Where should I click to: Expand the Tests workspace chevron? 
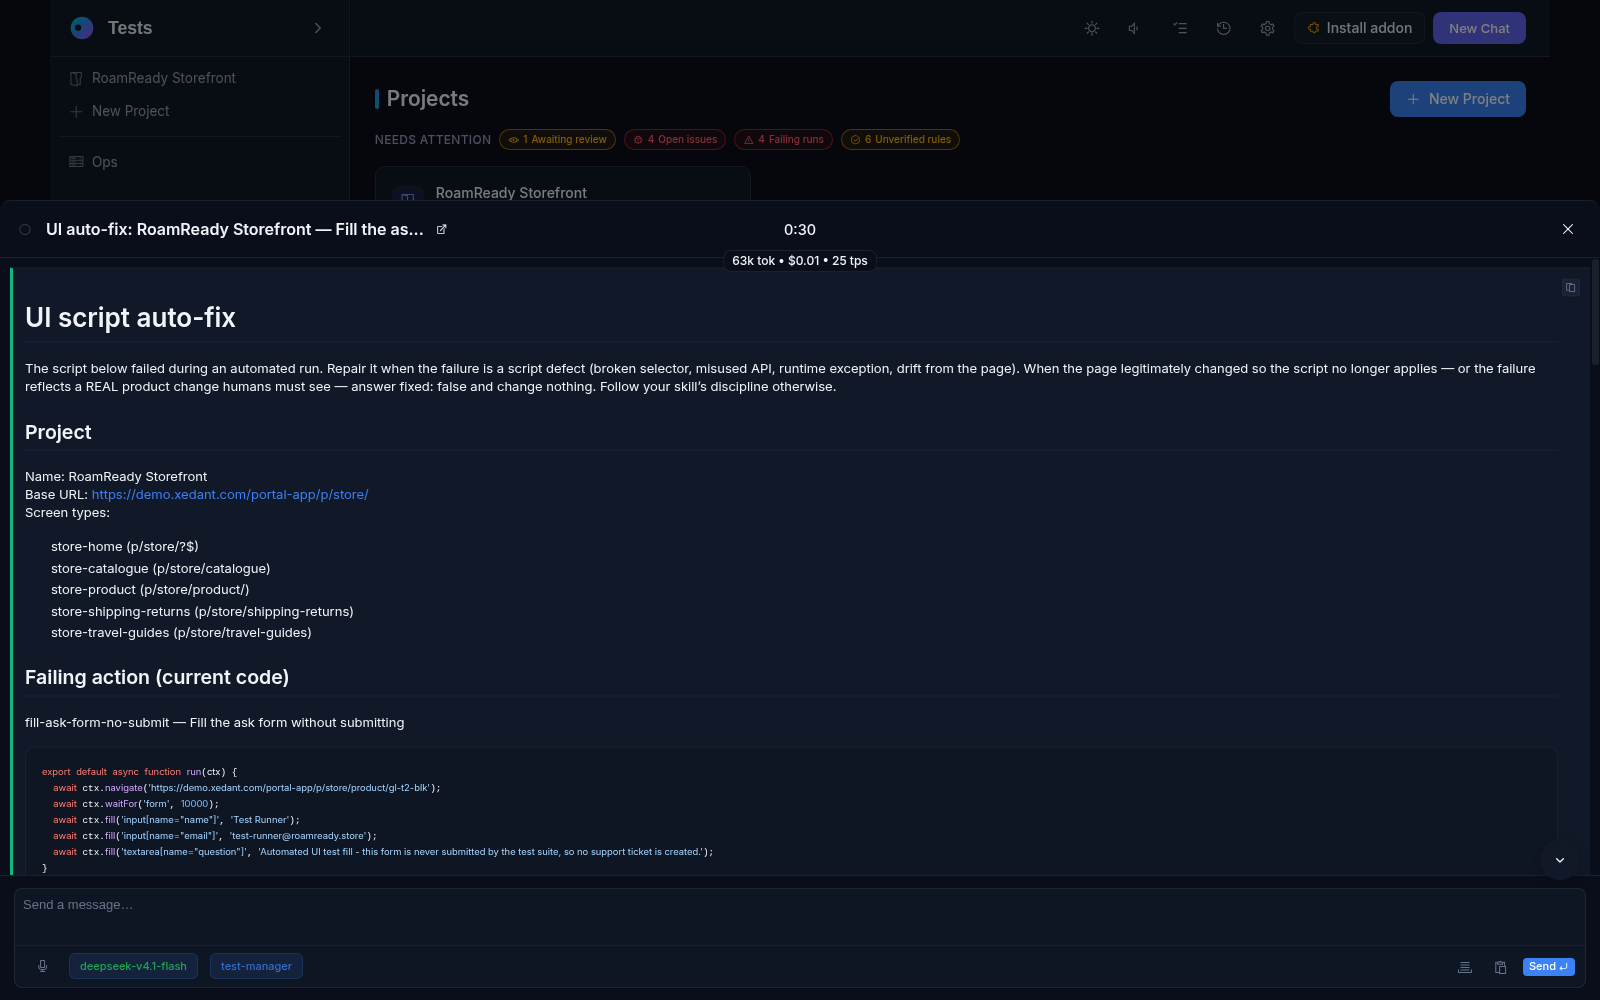pyautogui.click(x=318, y=28)
